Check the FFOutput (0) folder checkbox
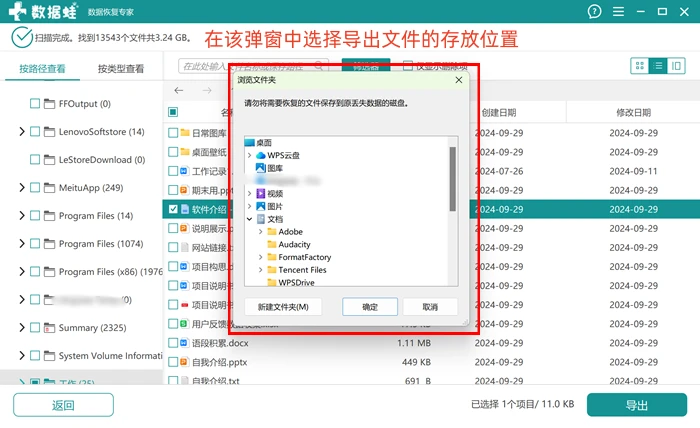The image size is (700, 428). (35, 104)
